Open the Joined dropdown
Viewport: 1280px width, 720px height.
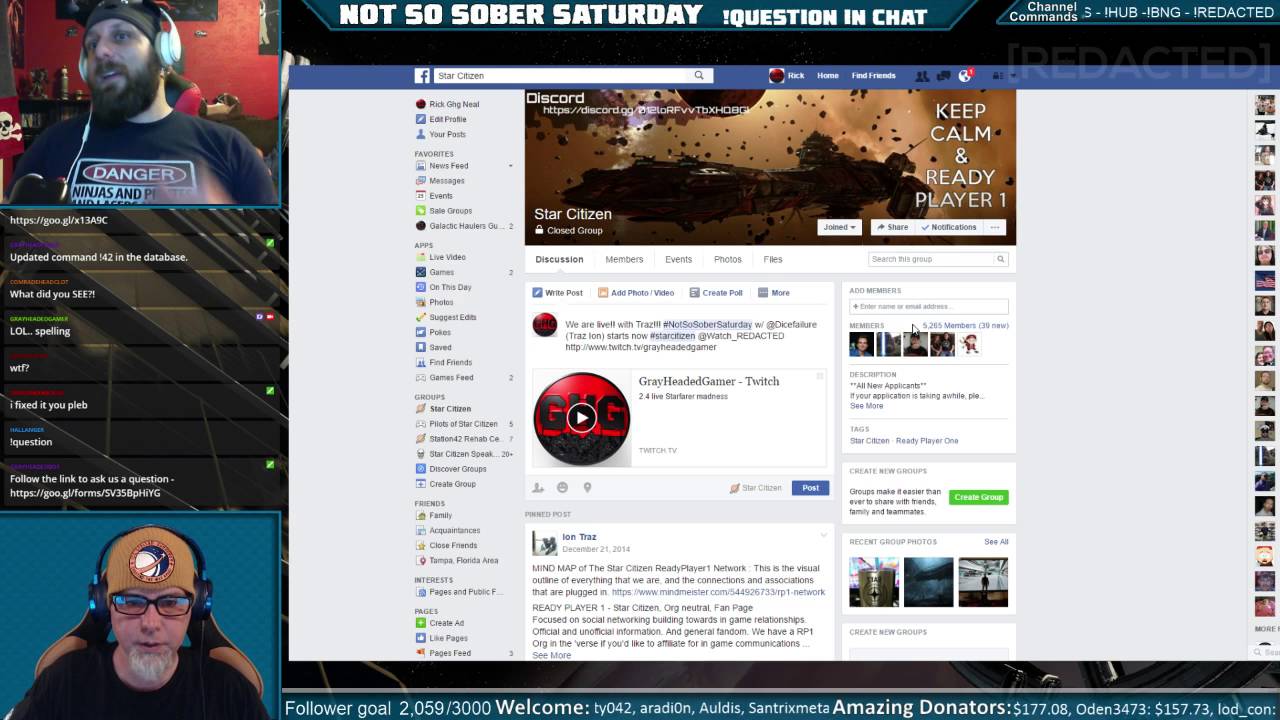click(x=838, y=227)
